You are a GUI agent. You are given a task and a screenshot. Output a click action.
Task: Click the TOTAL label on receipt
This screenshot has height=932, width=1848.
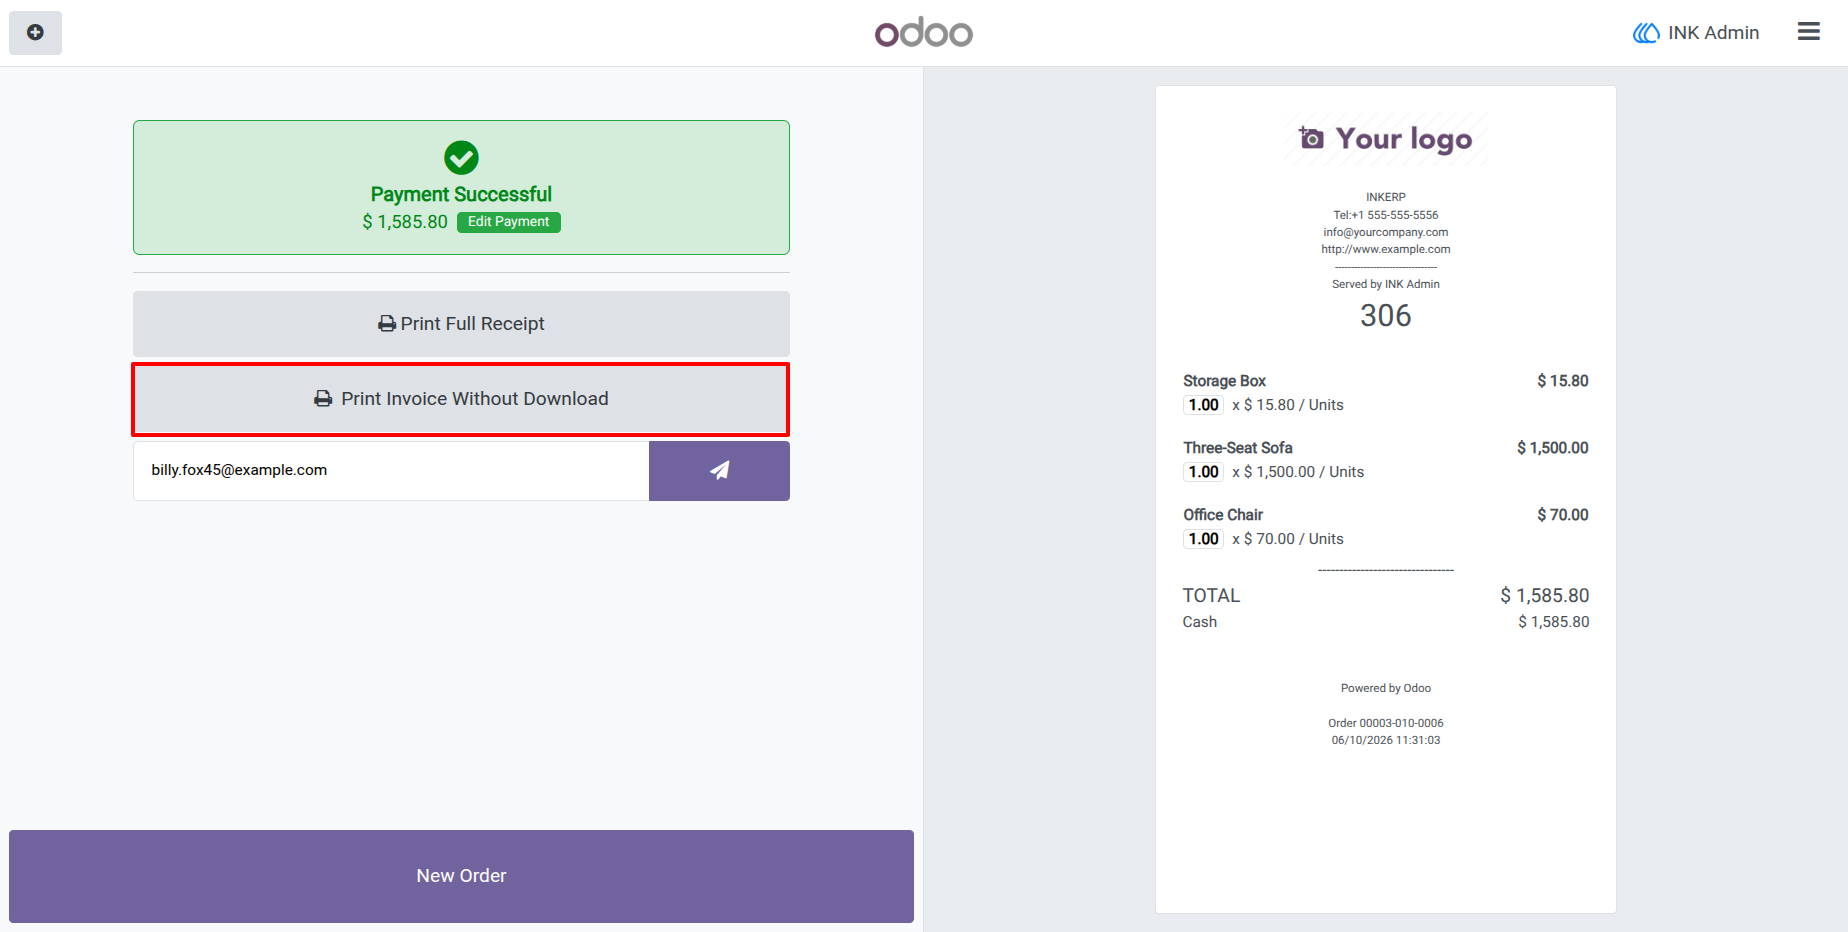click(x=1211, y=596)
